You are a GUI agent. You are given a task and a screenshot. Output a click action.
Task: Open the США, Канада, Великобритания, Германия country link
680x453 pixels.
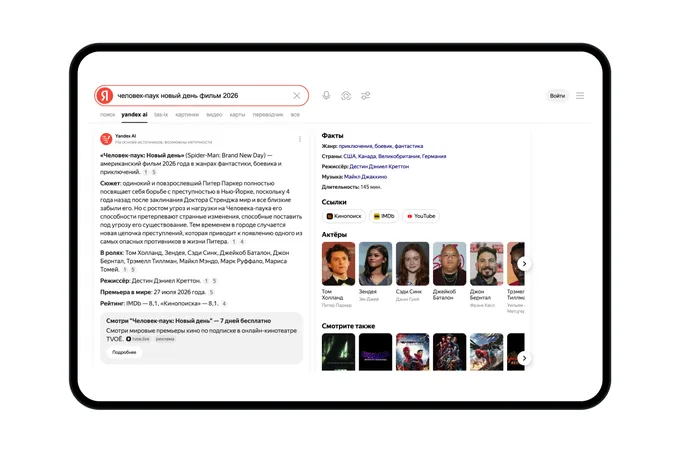click(395, 156)
